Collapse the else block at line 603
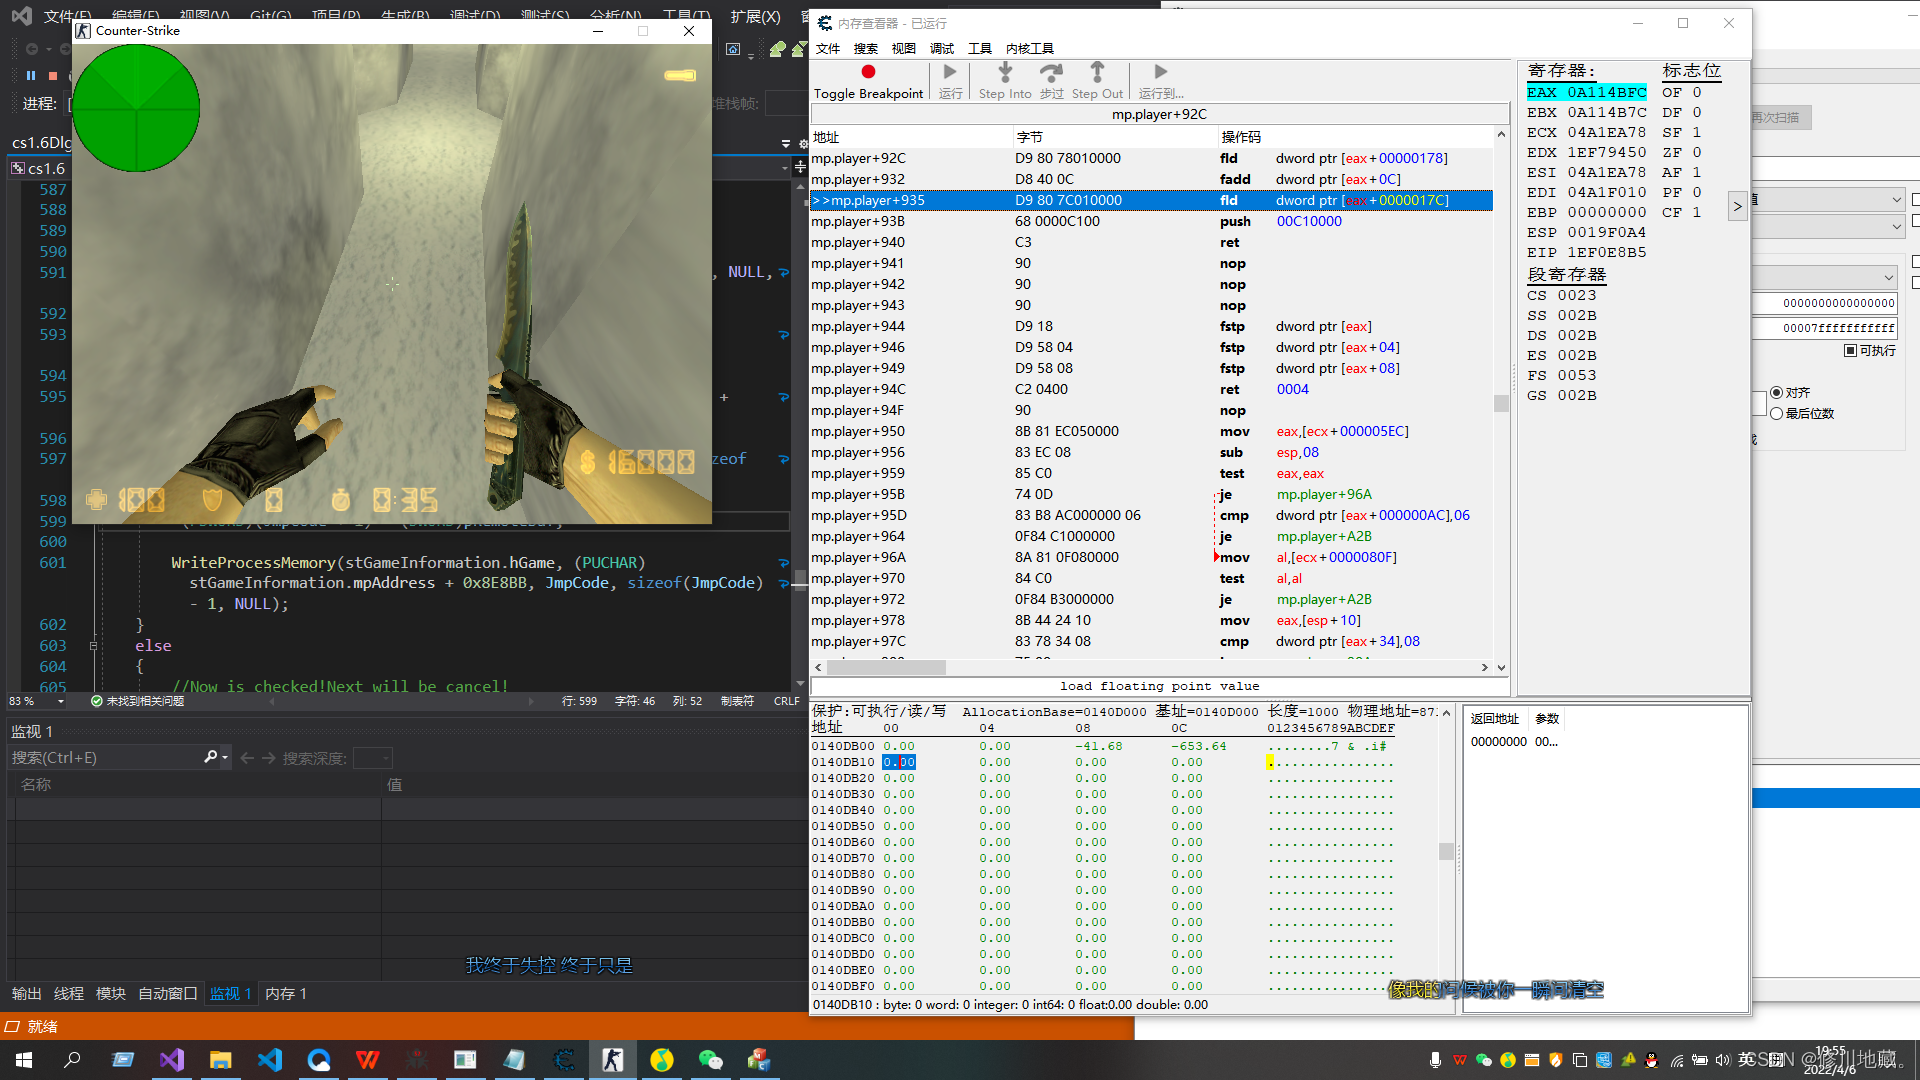 93,646
